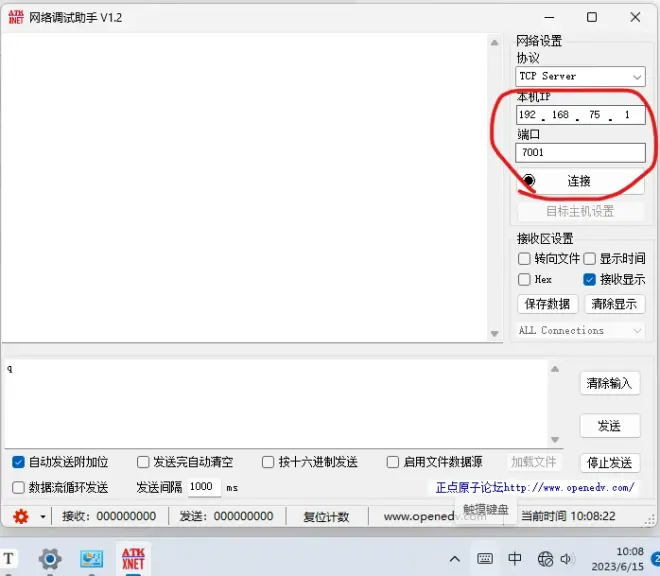Click the 发送 send button
Screen dimensions: 660x576
click(x=609, y=425)
